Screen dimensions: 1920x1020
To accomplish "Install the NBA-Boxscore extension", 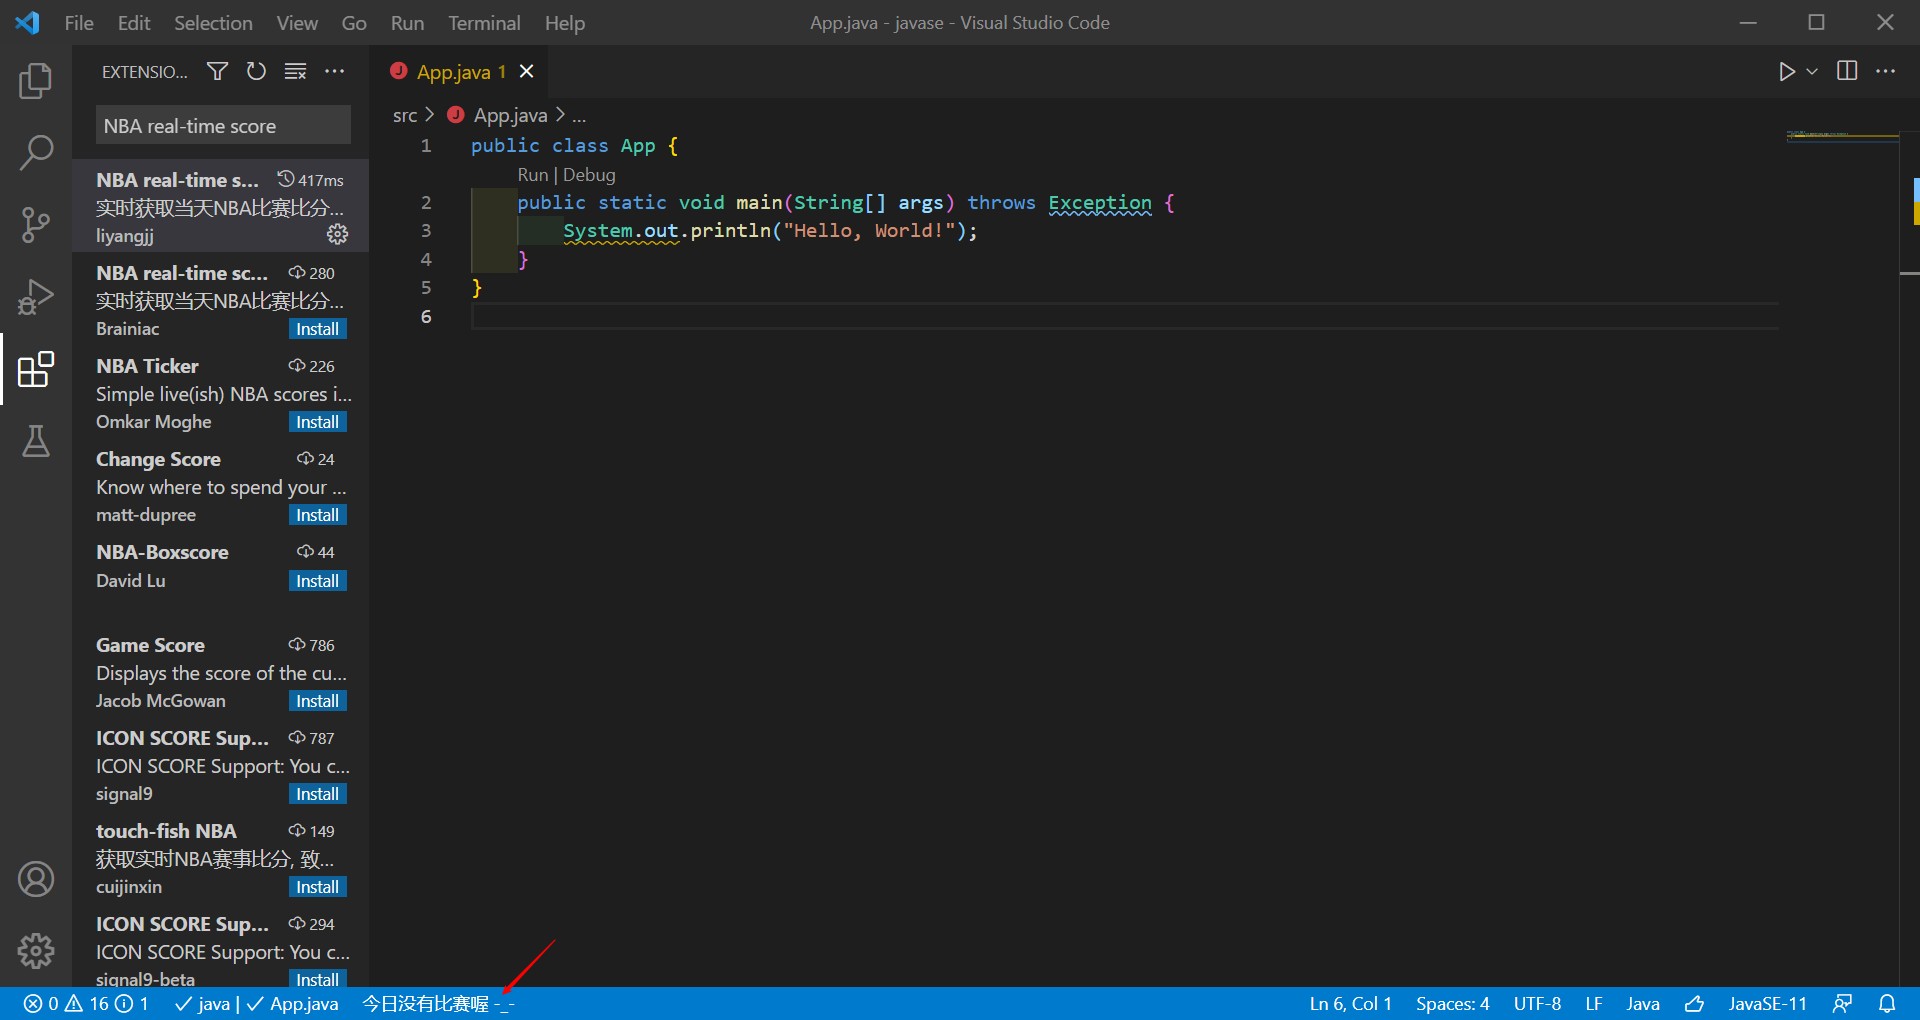I will click(x=318, y=581).
